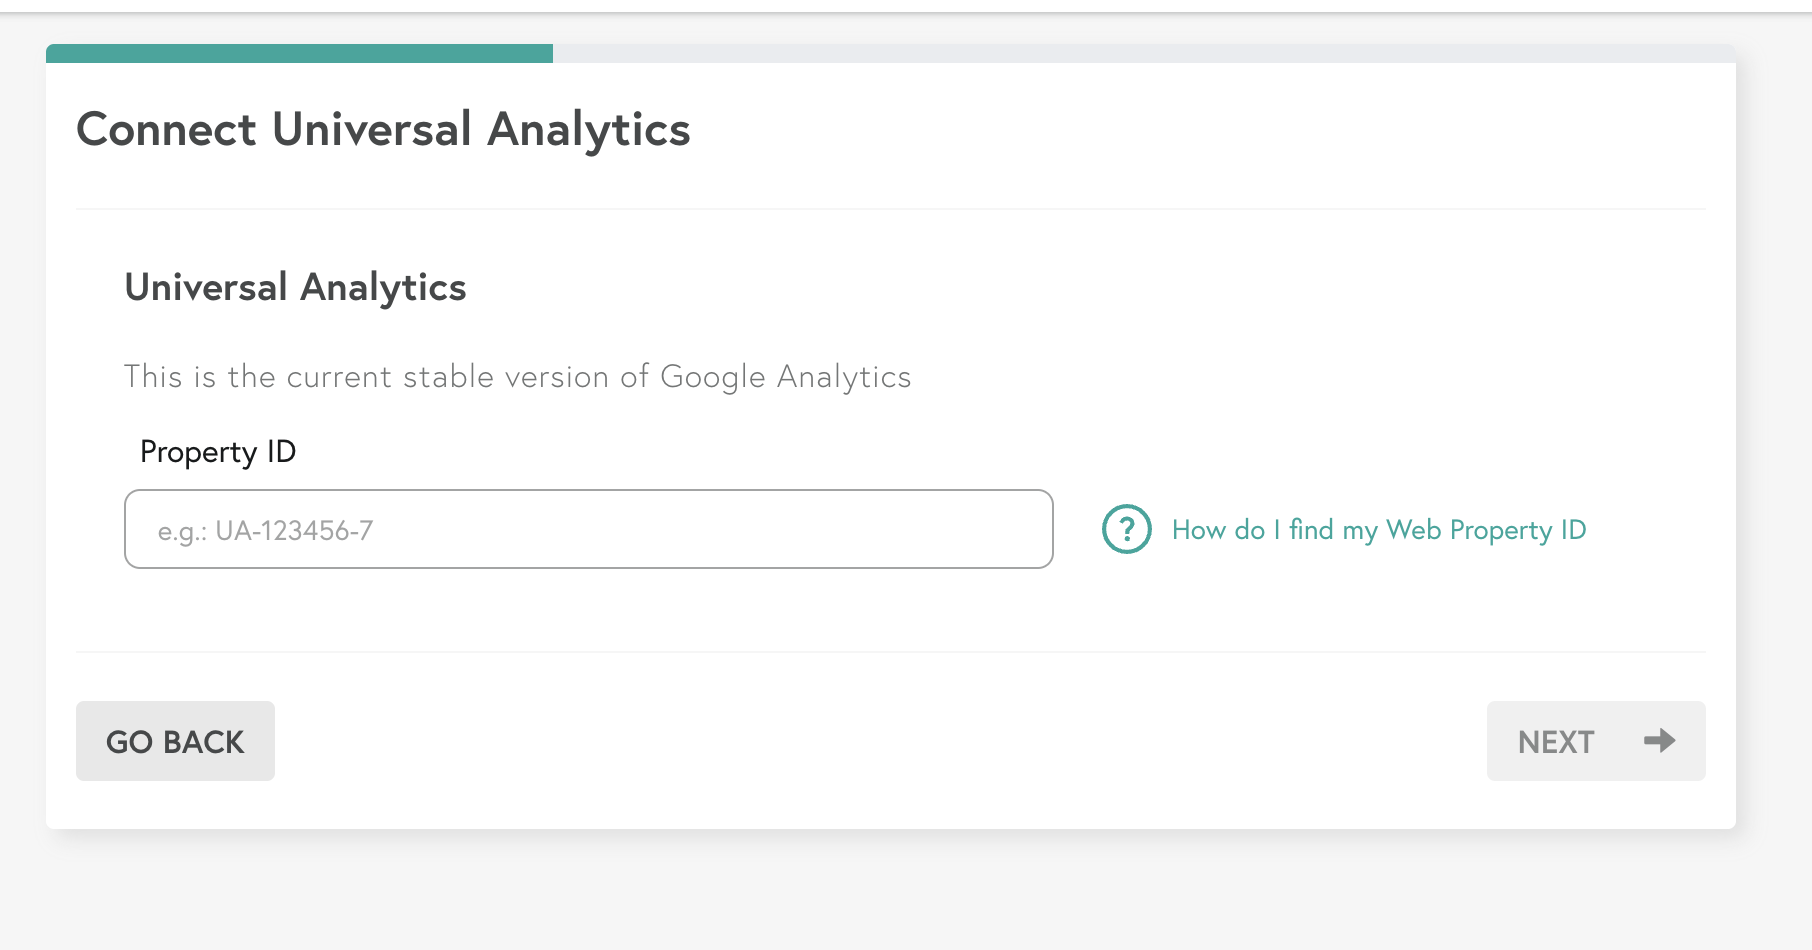1812x950 pixels.
Task: Click the question mark help icon
Action: [1127, 529]
